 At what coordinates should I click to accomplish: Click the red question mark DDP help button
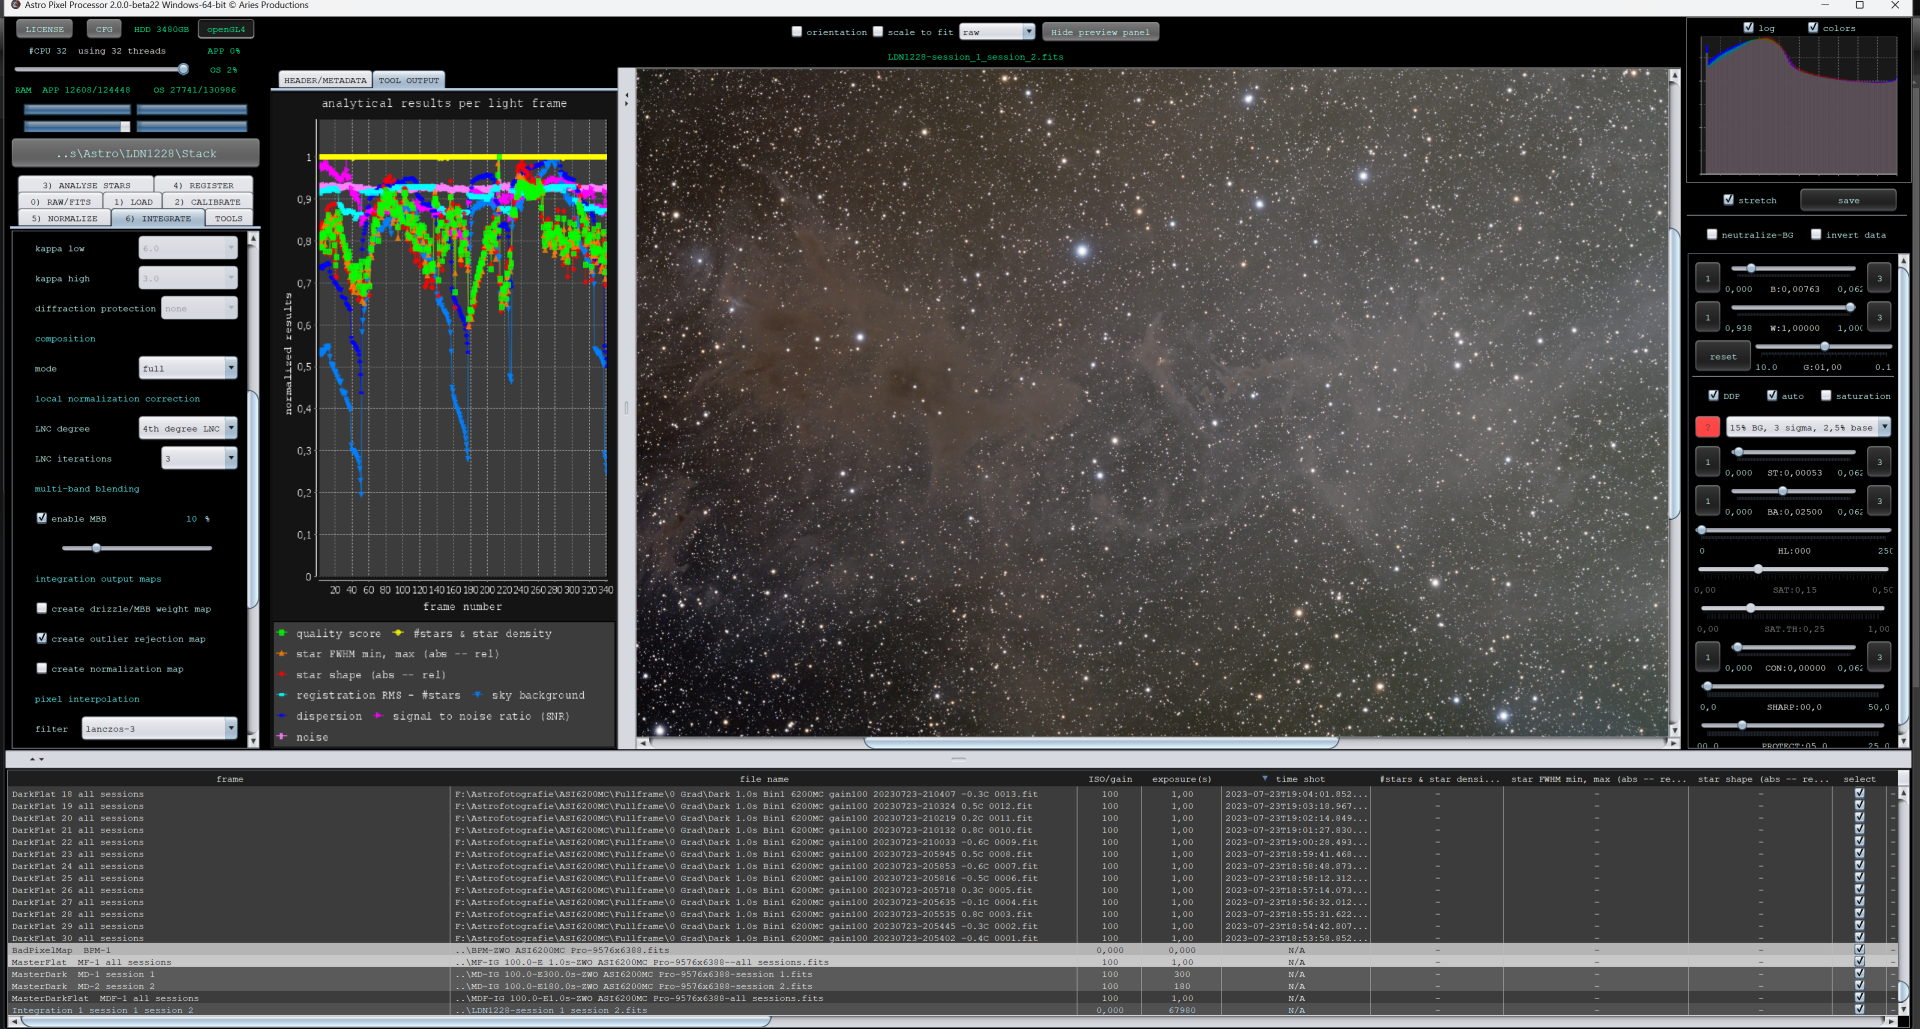tap(1707, 427)
